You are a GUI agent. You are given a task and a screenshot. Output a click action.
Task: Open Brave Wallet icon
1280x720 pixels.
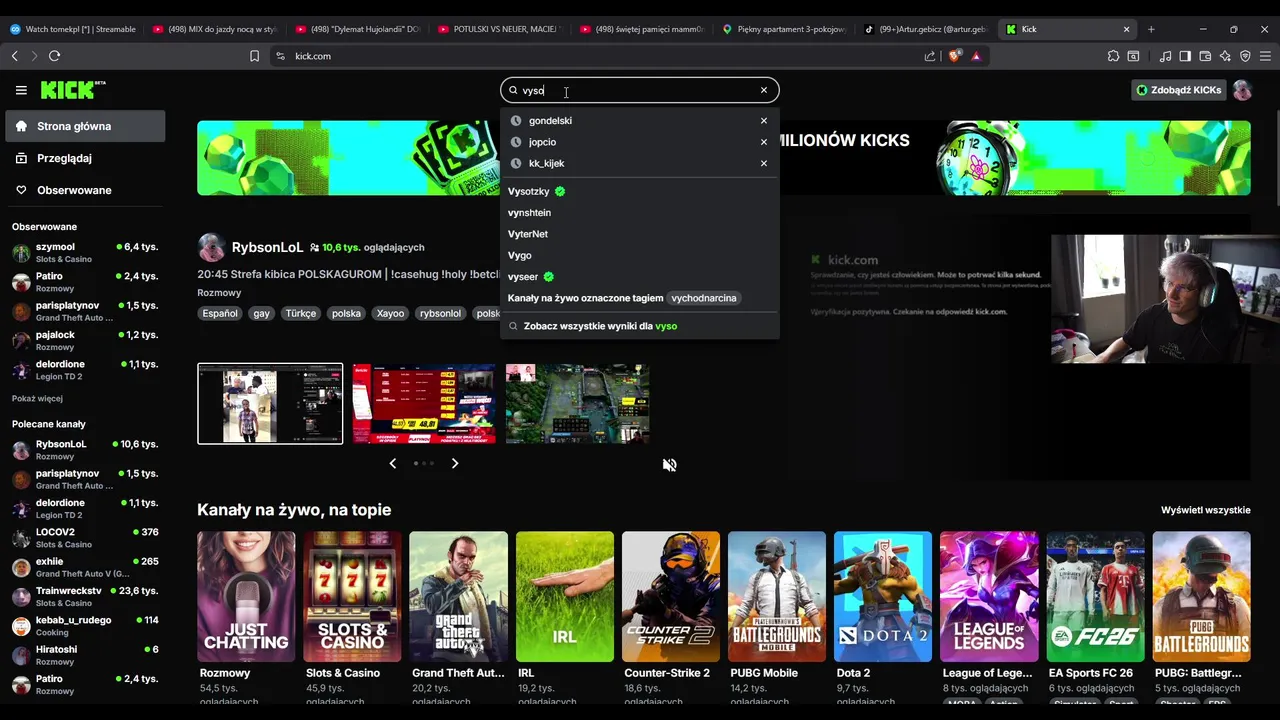1205,56
